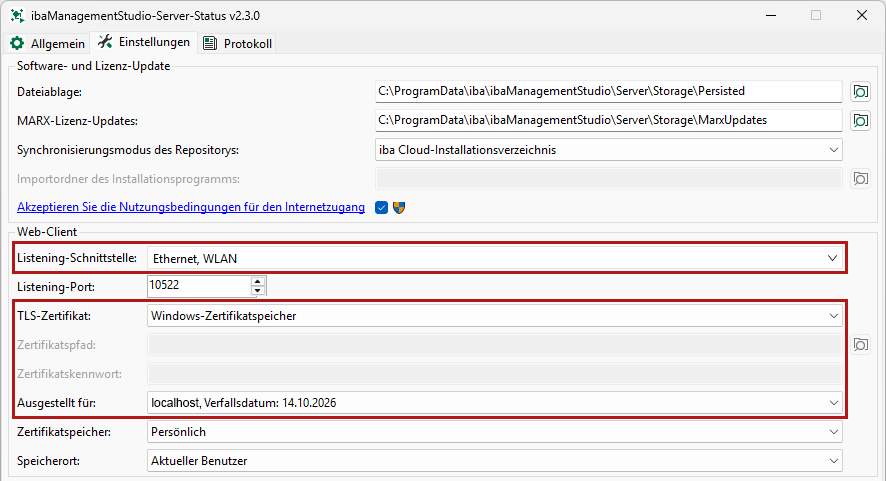
Task: Click the disabled Zertifikatskennwort field
Action: tap(494, 374)
